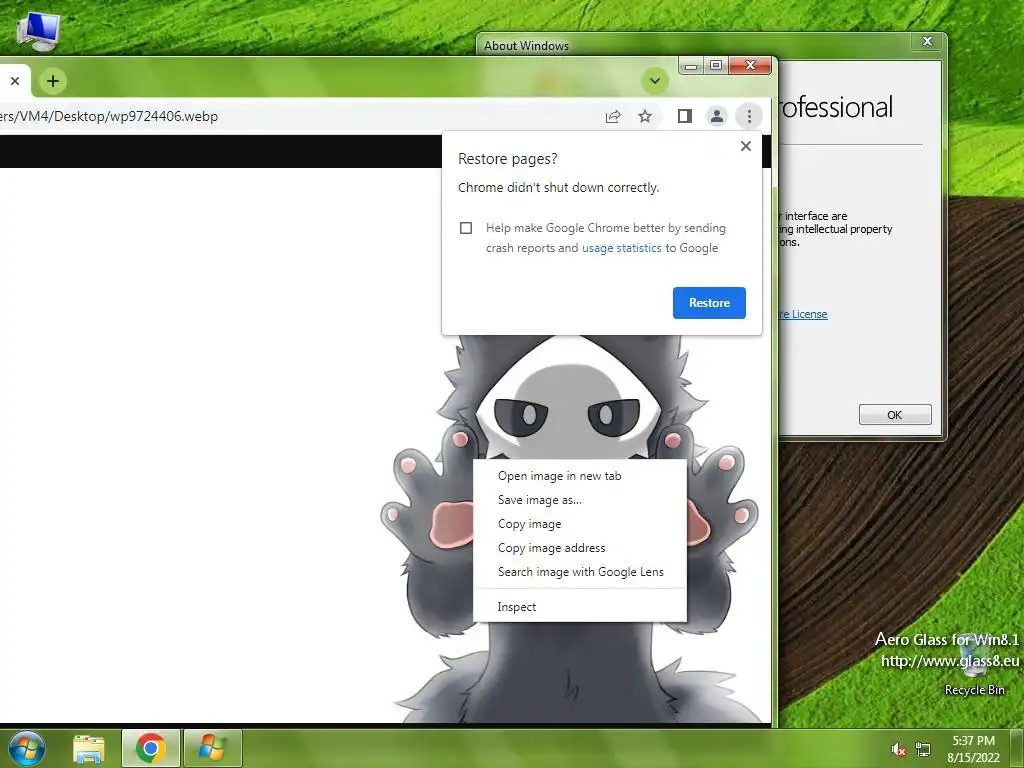Minimize the Chrome window
The width and height of the screenshot is (1024, 768).
click(x=691, y=65)
